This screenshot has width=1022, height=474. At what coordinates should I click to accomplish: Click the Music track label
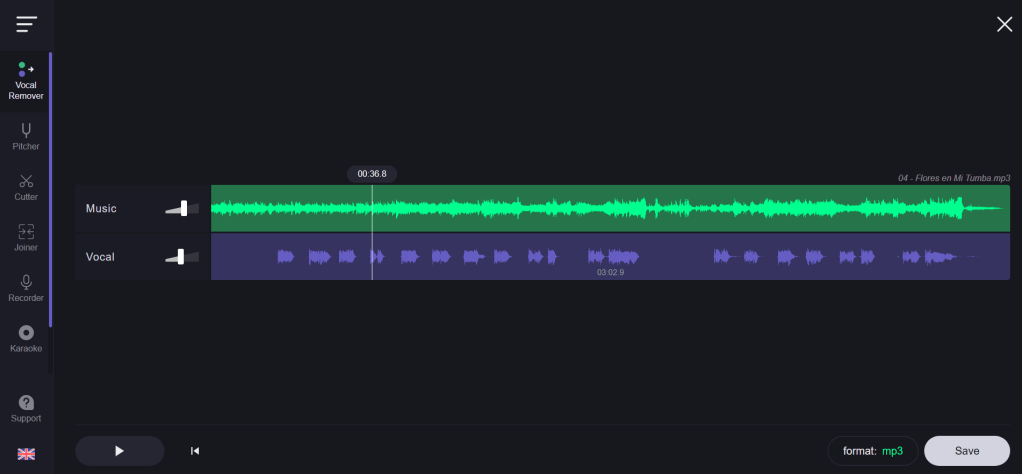pos(101,209)
